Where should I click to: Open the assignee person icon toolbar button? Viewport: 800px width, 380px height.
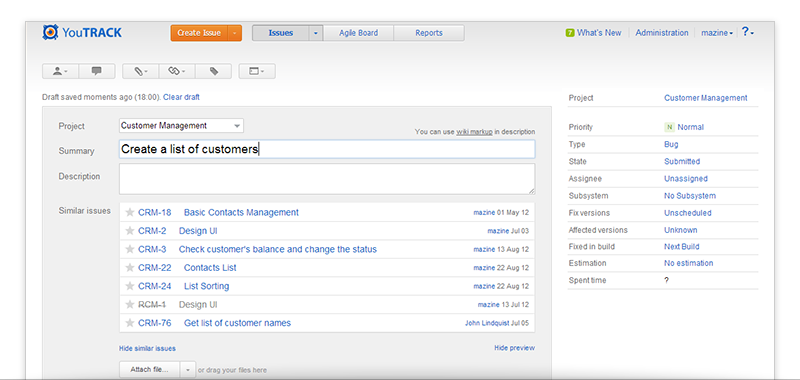click(x=60, y=71)
